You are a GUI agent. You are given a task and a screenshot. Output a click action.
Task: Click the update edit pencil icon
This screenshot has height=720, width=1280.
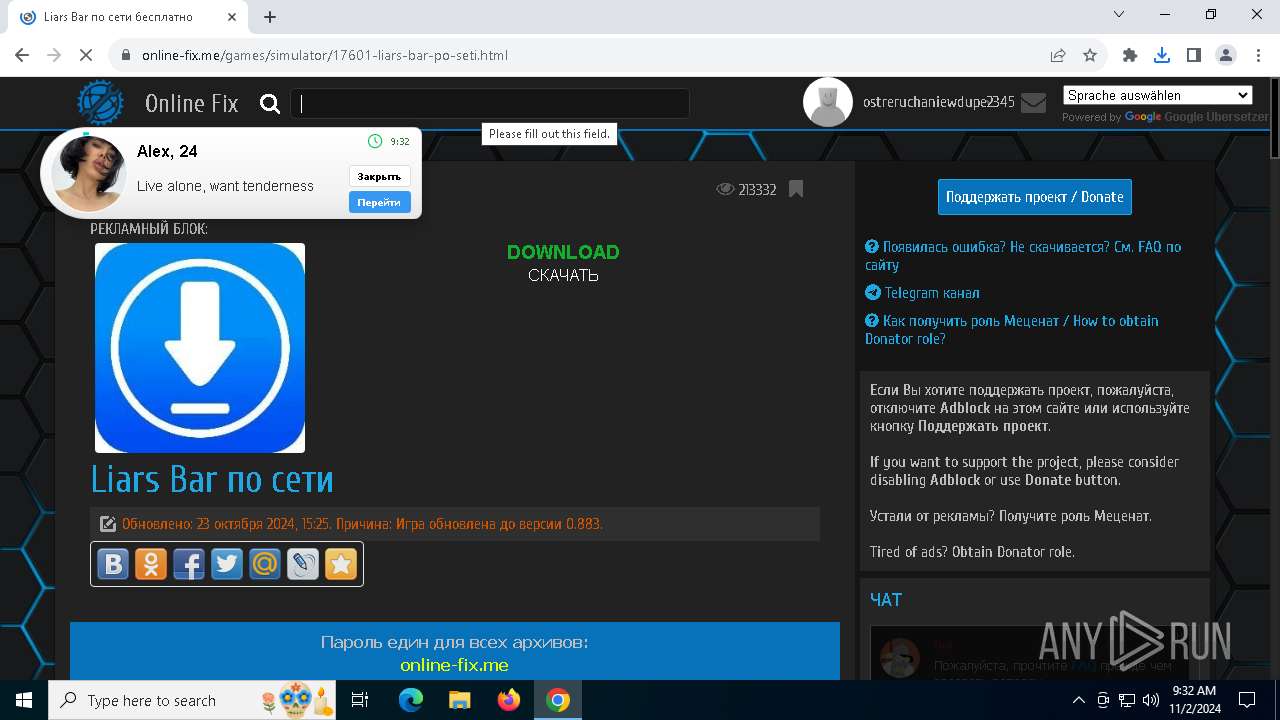coord(107,524)
